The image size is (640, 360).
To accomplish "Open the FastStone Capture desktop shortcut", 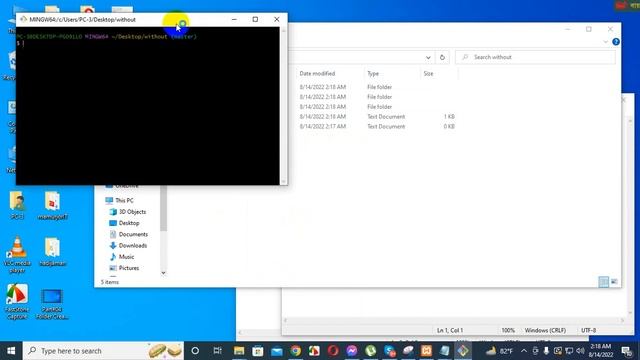I will click(17, 301).
